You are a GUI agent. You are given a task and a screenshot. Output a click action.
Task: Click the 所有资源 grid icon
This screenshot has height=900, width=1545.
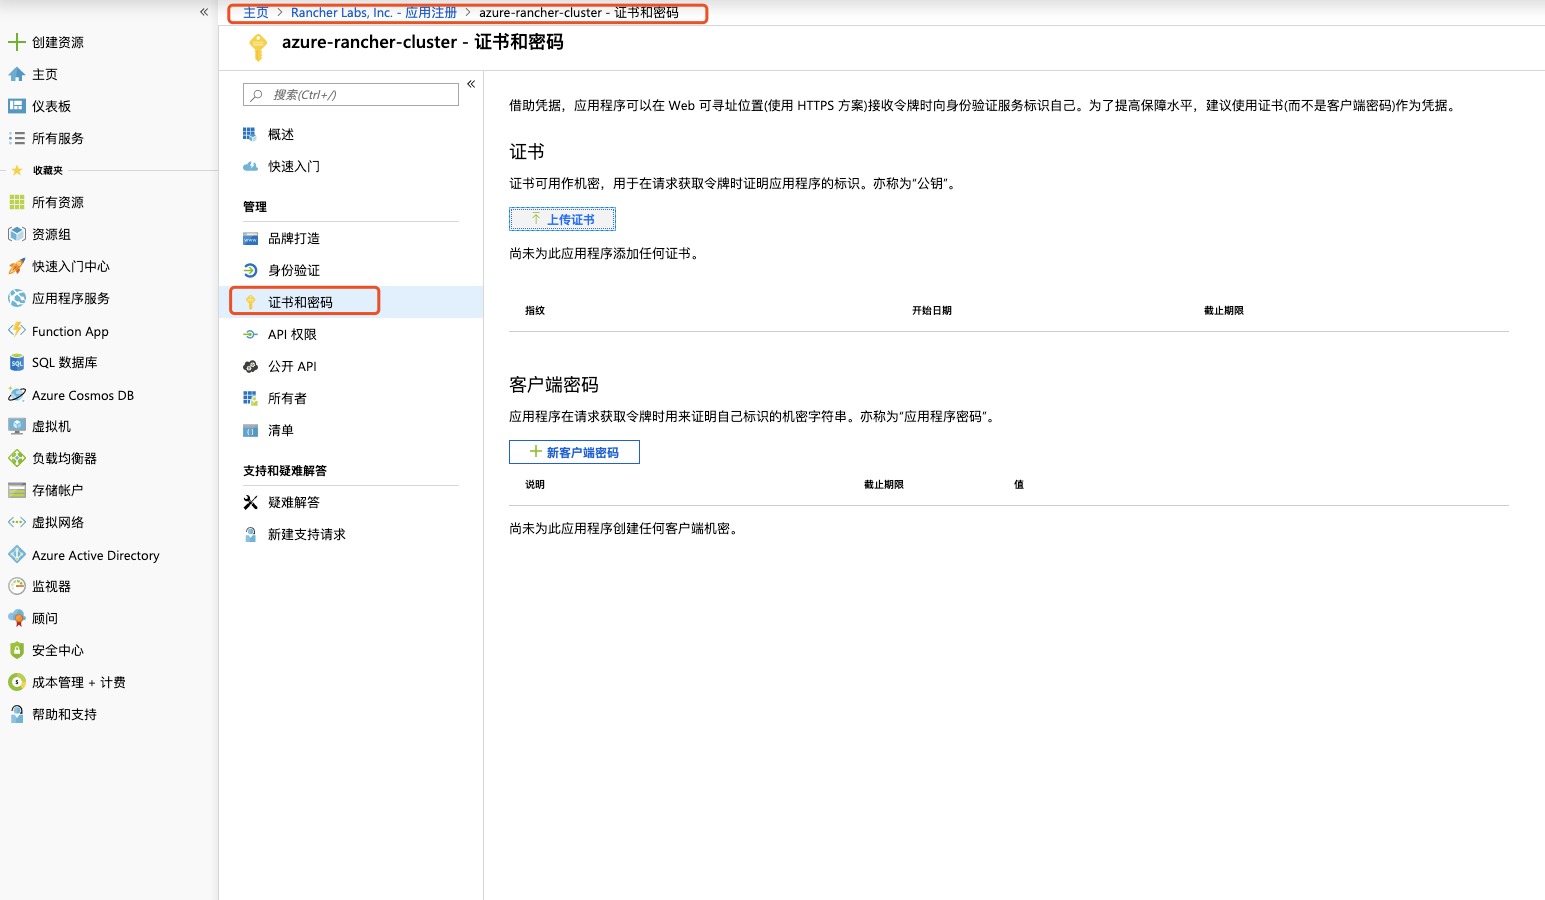pos(16,202)
